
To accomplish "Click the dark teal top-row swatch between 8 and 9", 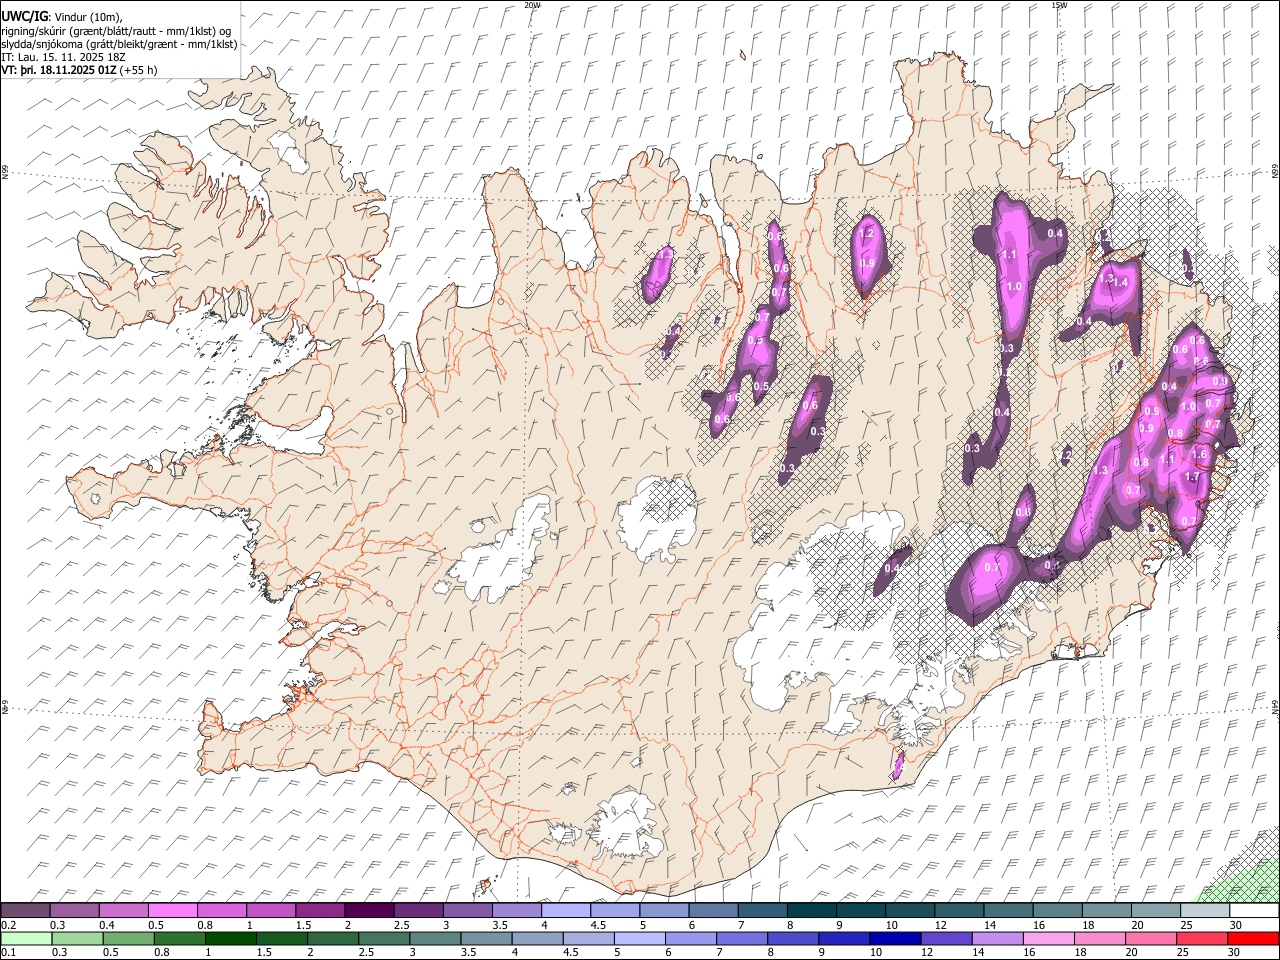I will click(811, 910).
